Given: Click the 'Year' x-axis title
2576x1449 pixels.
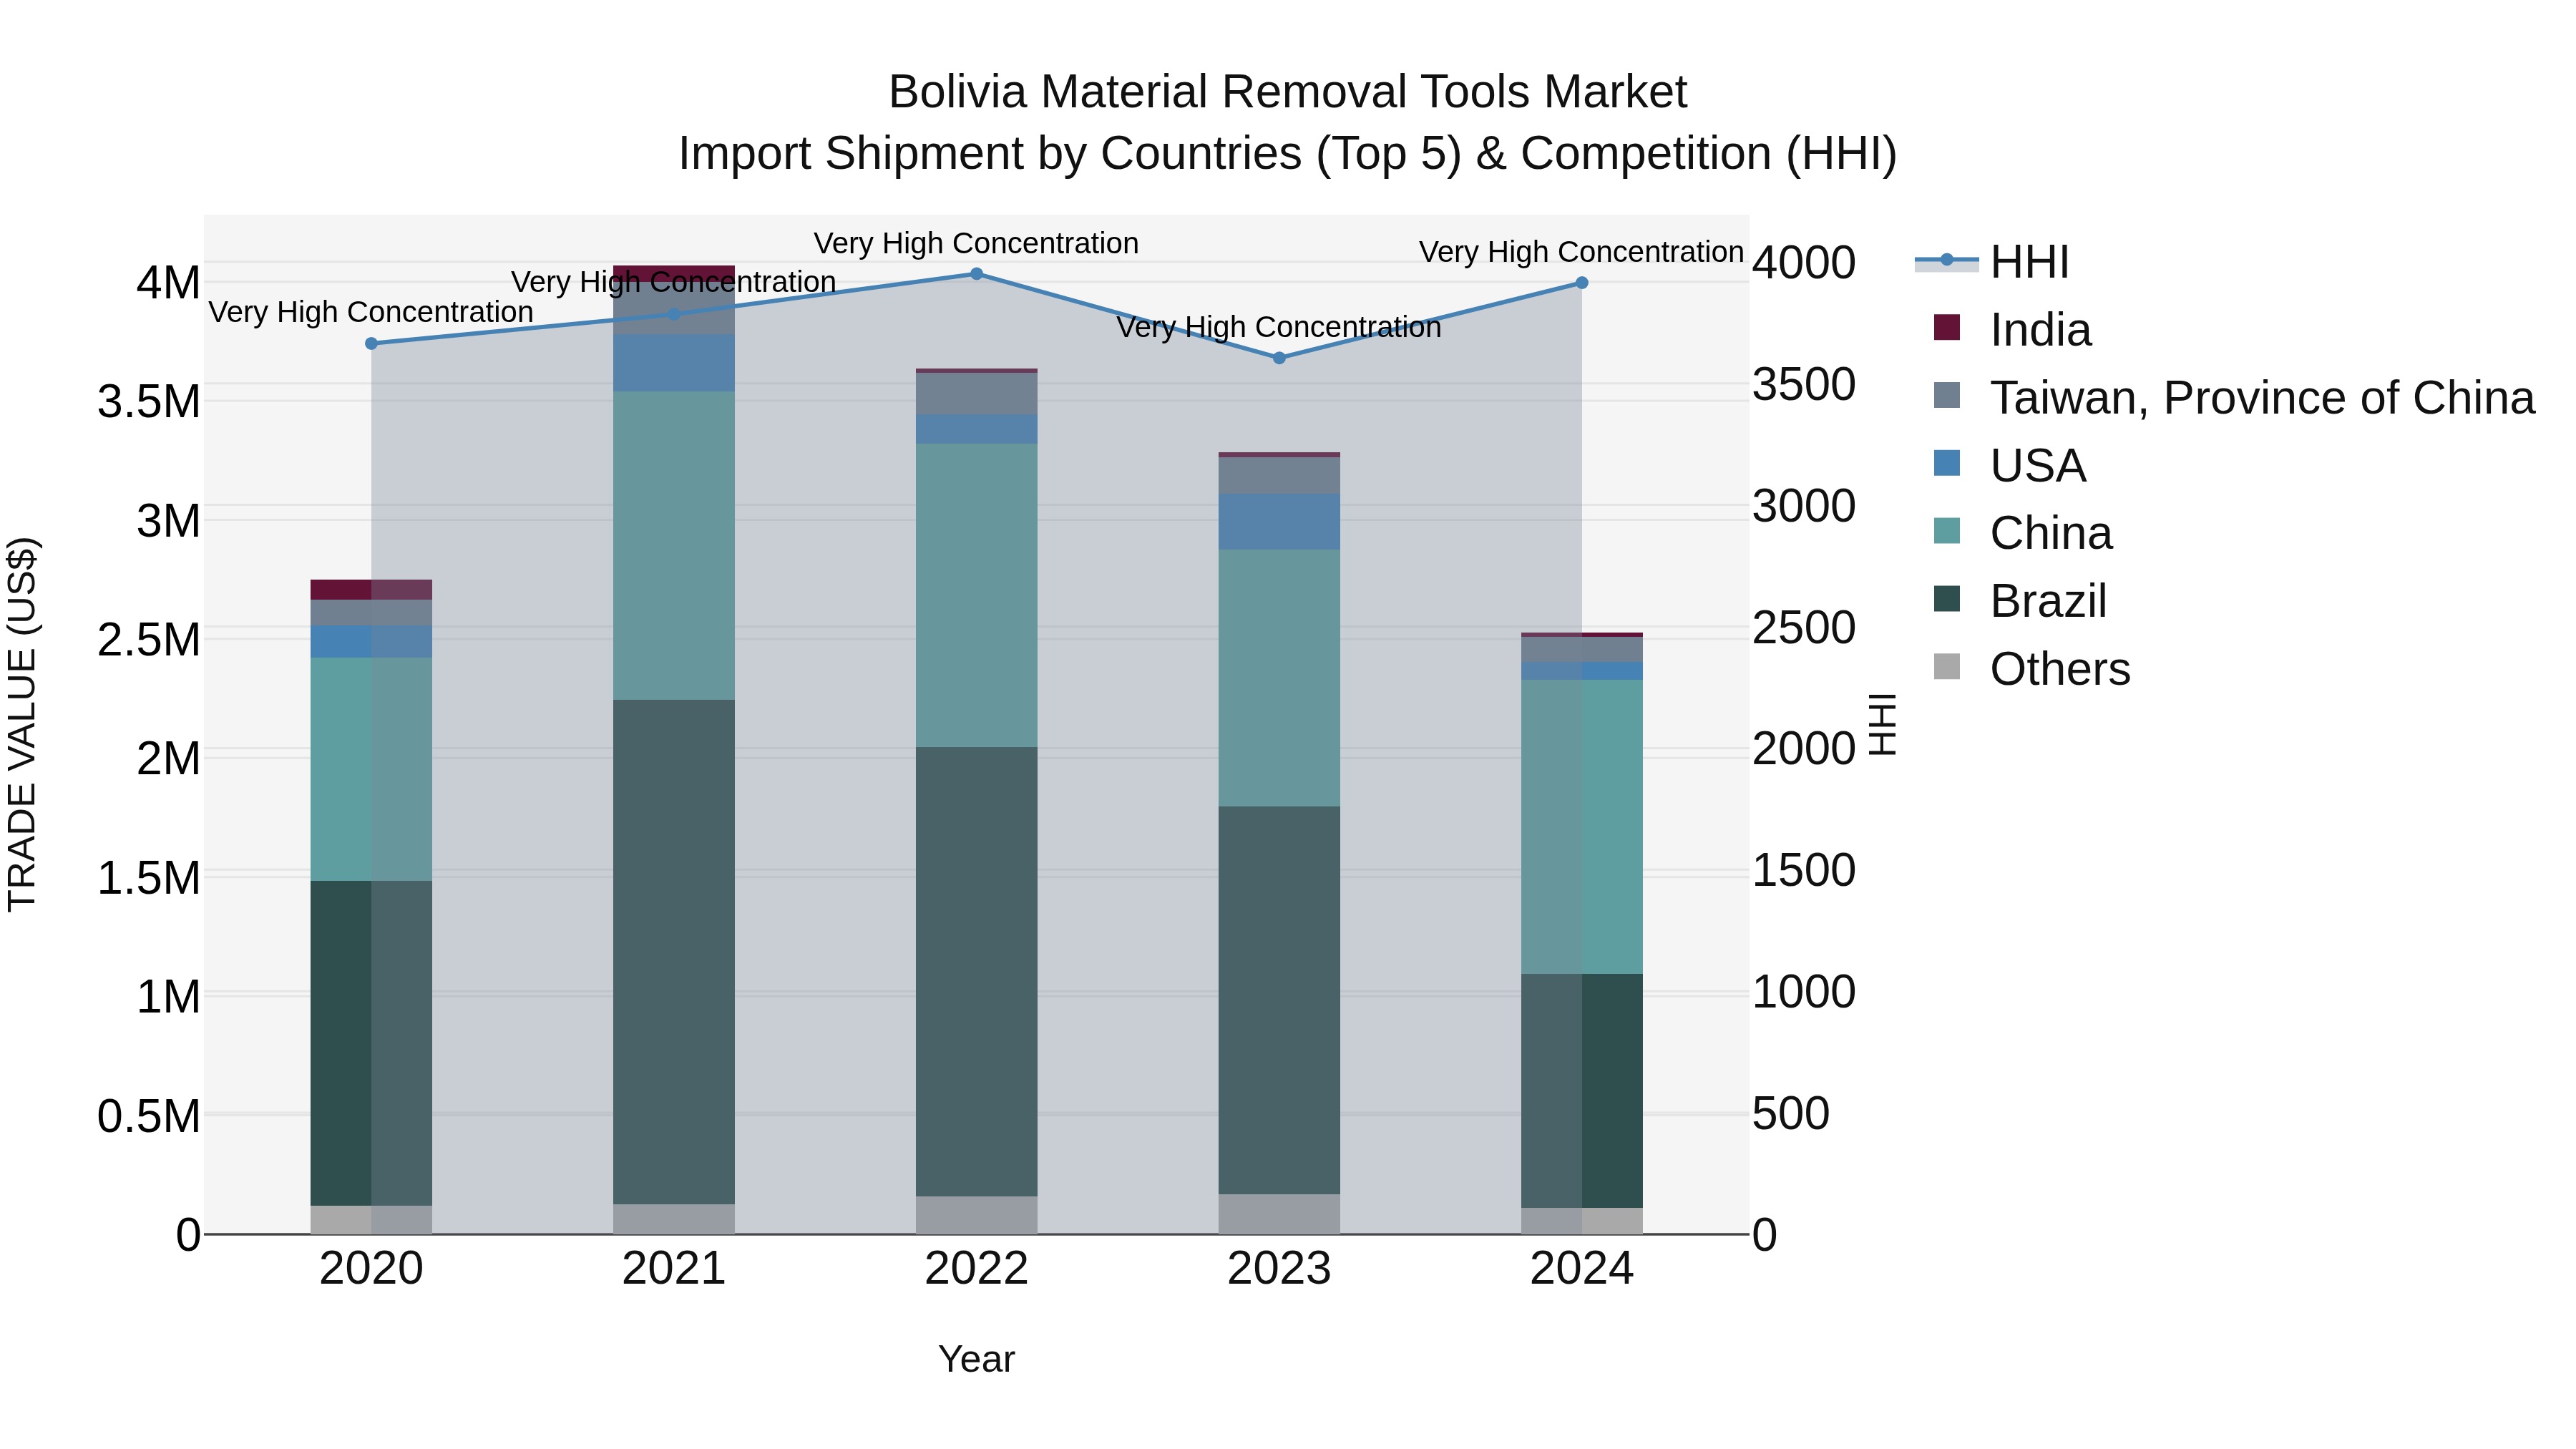Looking at the screenshot, I should [976, 1360].
